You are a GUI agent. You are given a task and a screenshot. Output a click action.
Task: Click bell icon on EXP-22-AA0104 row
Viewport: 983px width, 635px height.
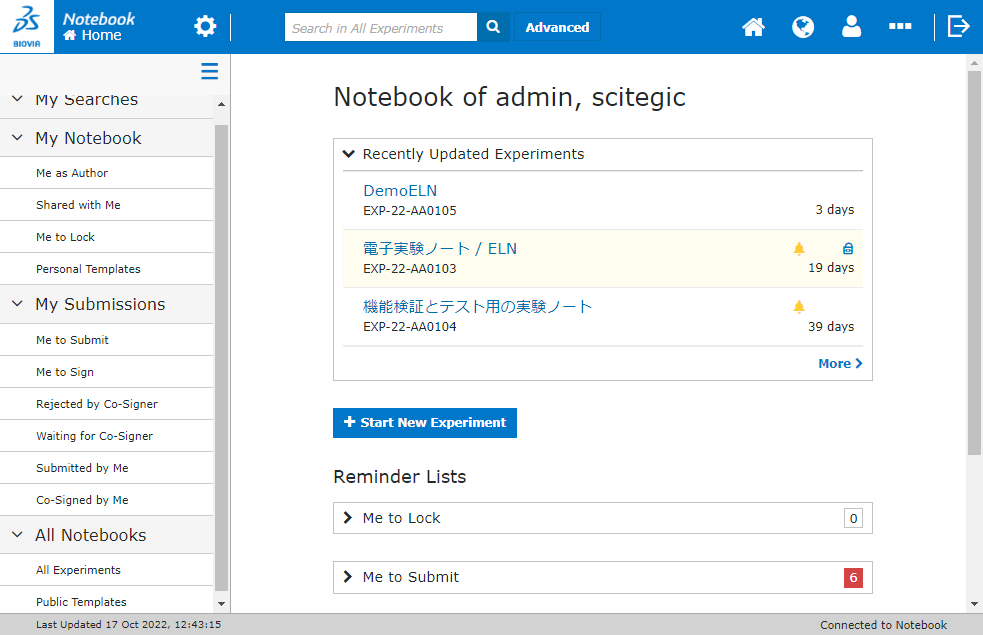coord(799,307)
